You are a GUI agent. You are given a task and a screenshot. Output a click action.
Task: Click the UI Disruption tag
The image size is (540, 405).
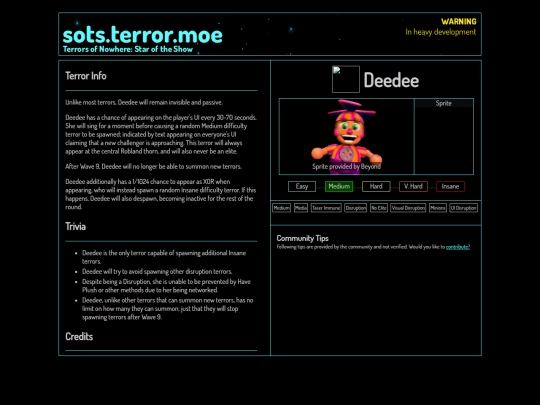[x=464, y=208]
